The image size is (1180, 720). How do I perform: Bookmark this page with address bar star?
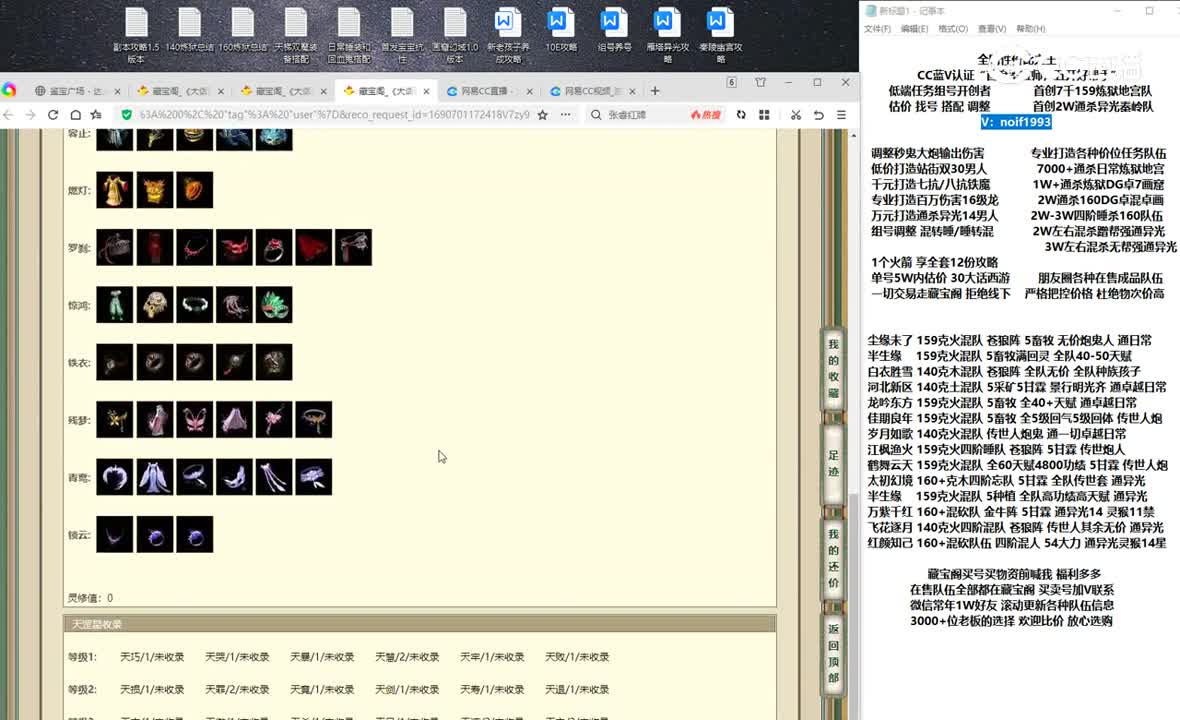[543, 114]
